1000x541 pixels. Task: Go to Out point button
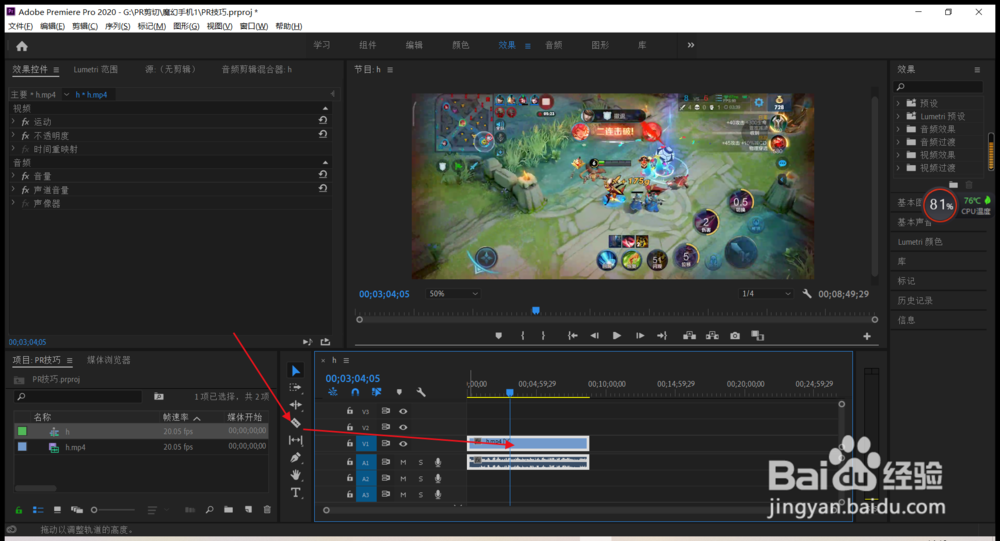point(662,336)
